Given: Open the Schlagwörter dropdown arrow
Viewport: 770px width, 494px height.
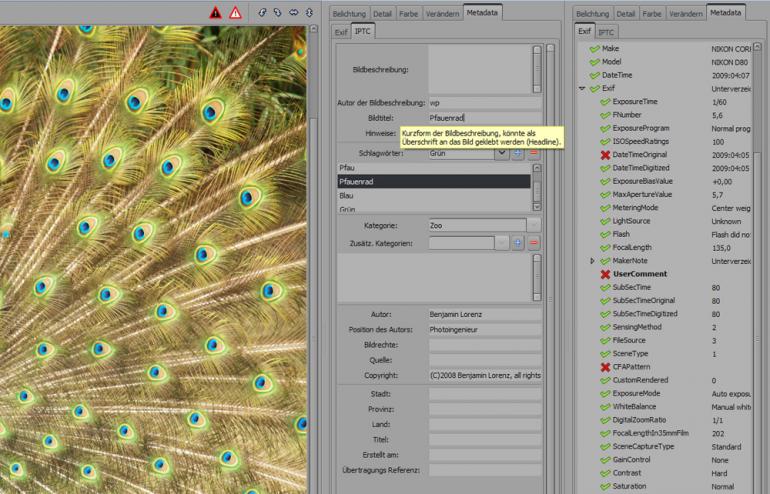Looking at the screenshot, I should [501, 153].
